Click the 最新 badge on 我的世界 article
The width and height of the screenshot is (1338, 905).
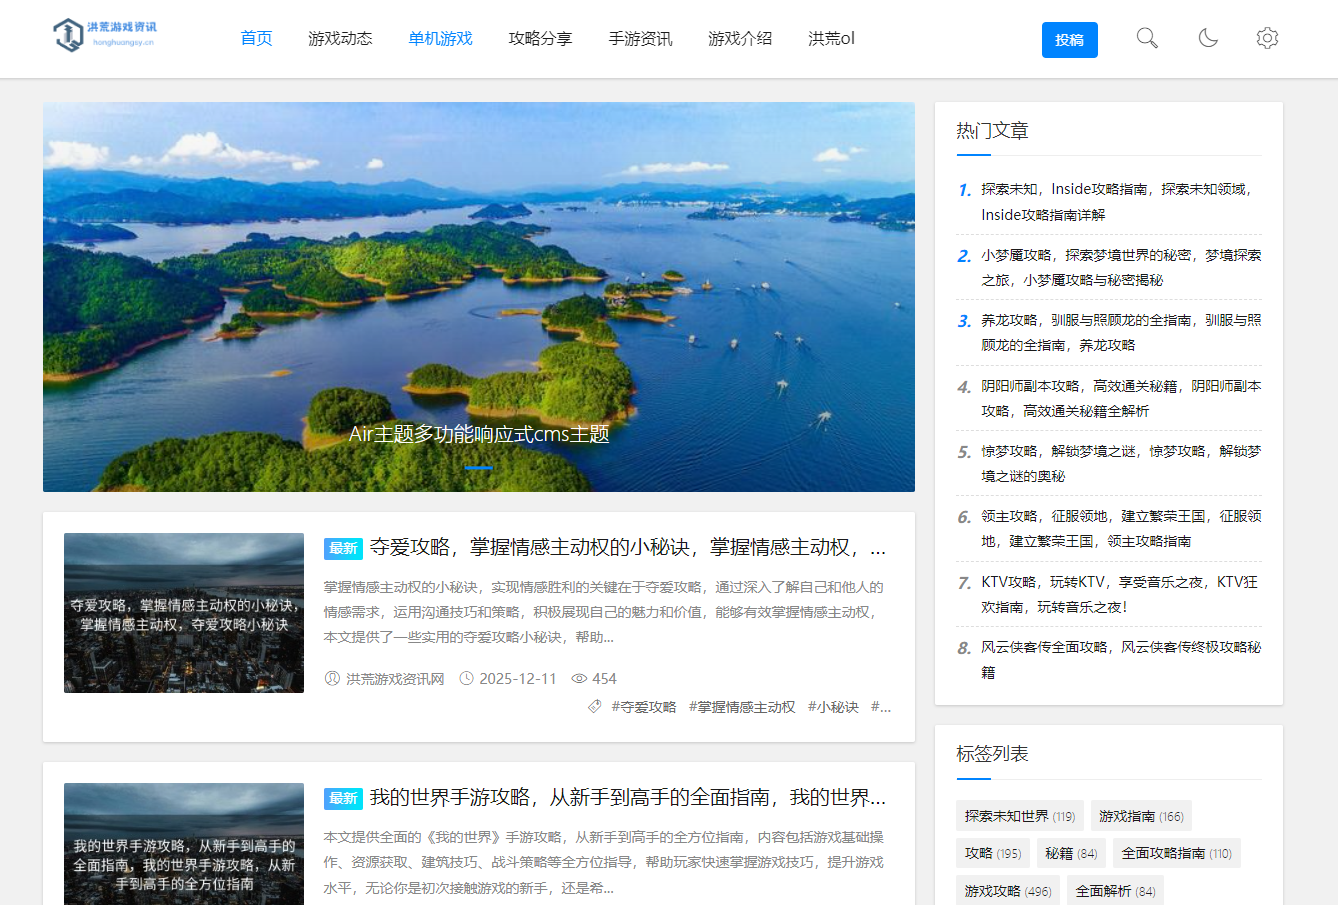342,798
